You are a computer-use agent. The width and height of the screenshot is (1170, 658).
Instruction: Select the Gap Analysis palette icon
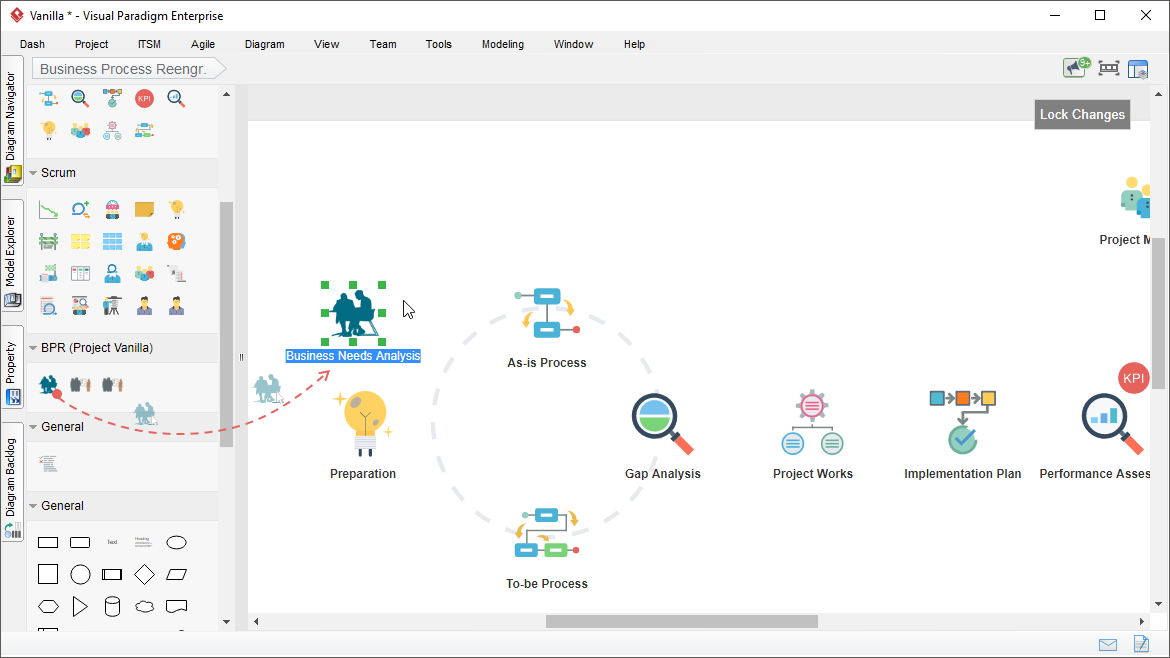(x=80, y=98)
